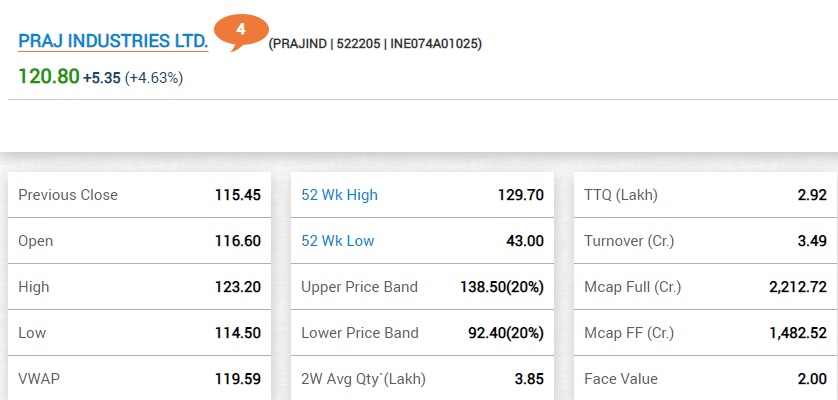
Task: Click the Upper Price Band label
Action: 359,287
